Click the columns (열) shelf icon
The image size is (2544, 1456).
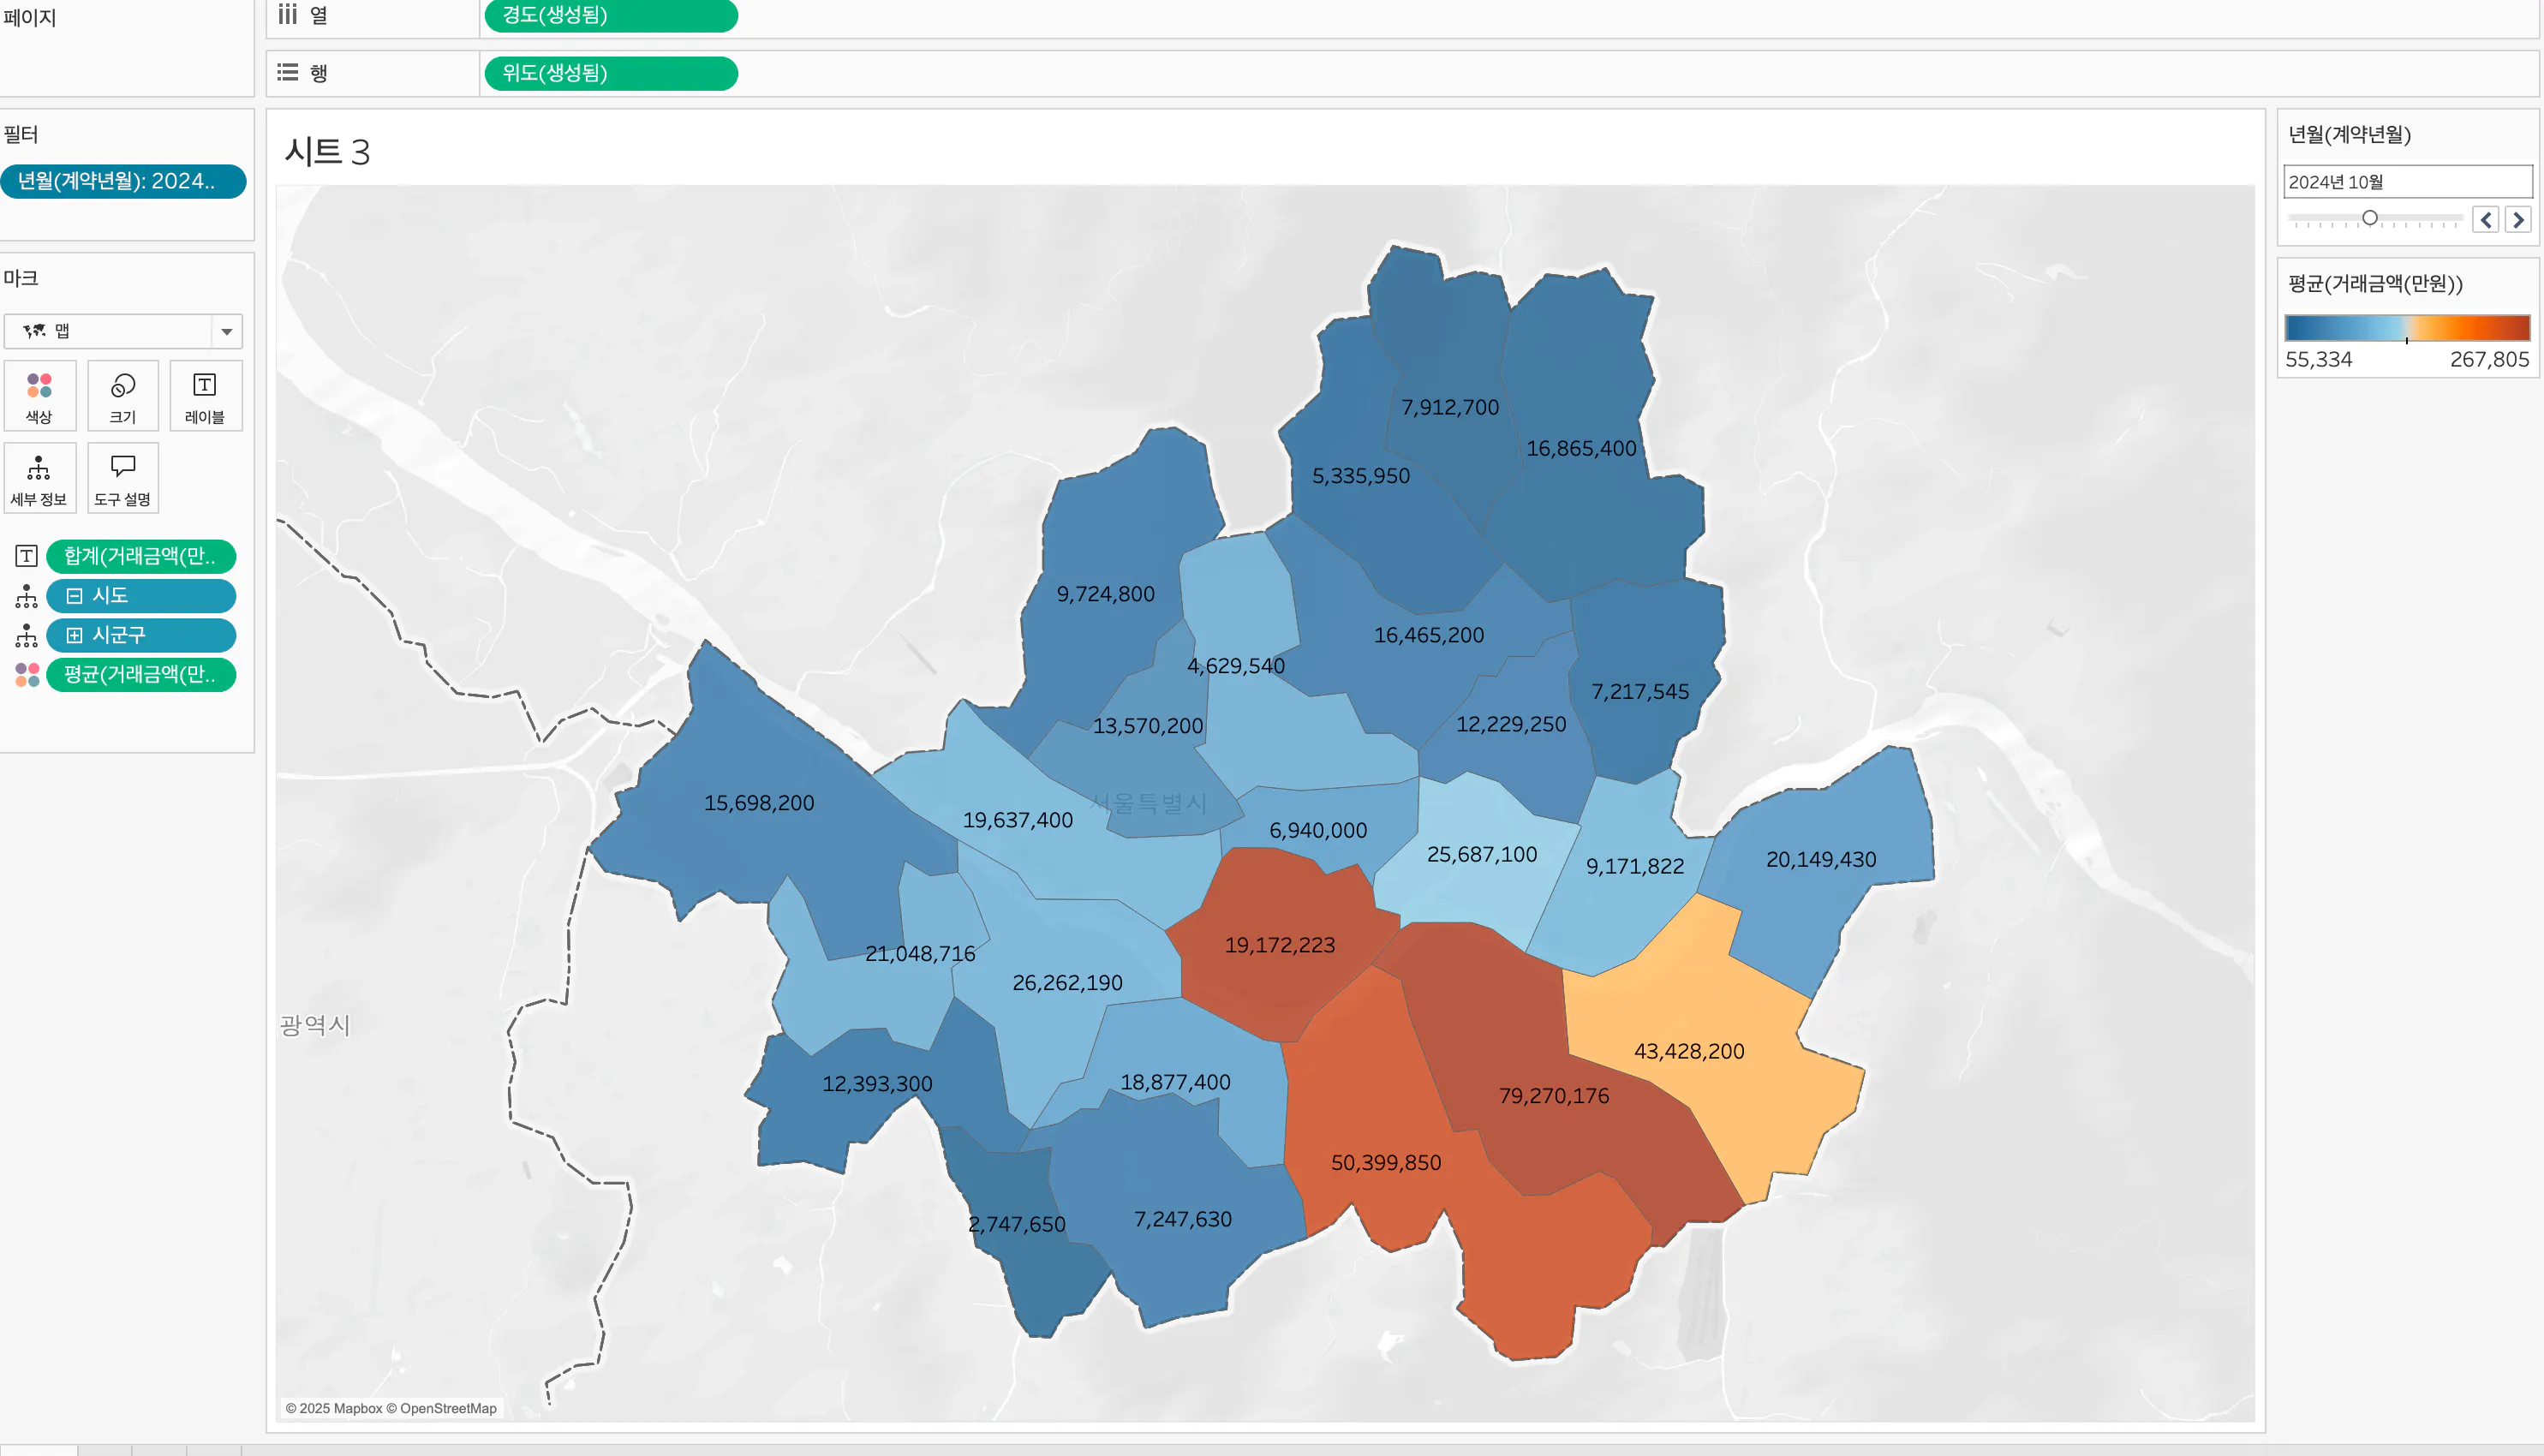(x=288, y=14)
